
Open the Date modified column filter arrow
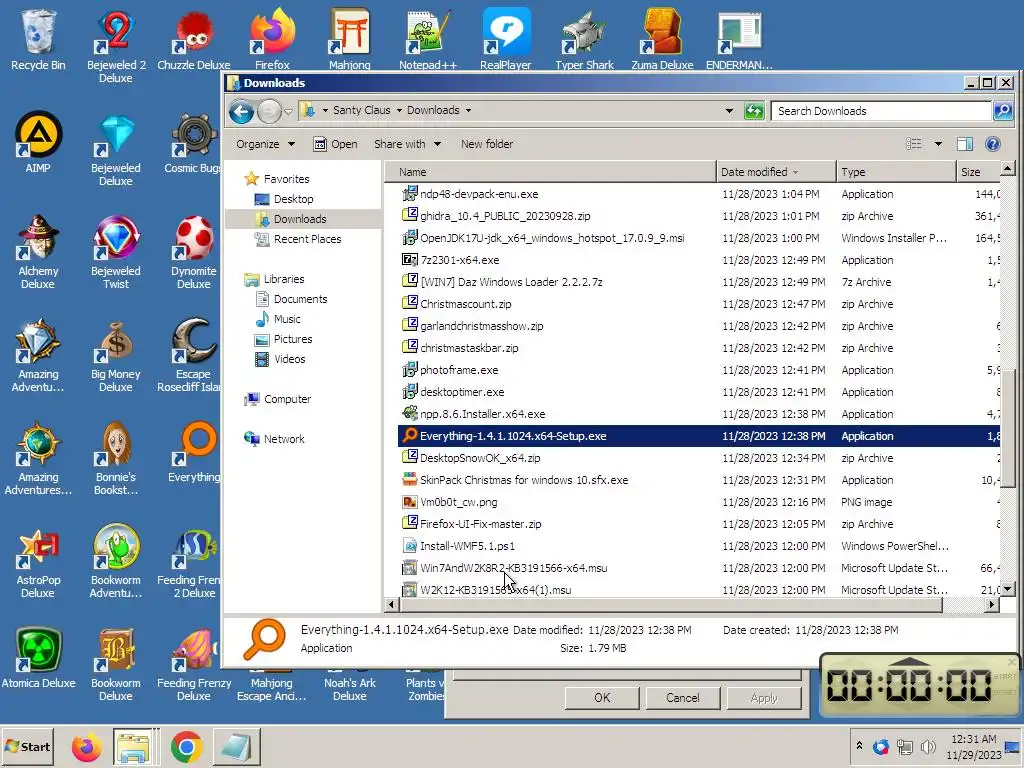(795, 172)
